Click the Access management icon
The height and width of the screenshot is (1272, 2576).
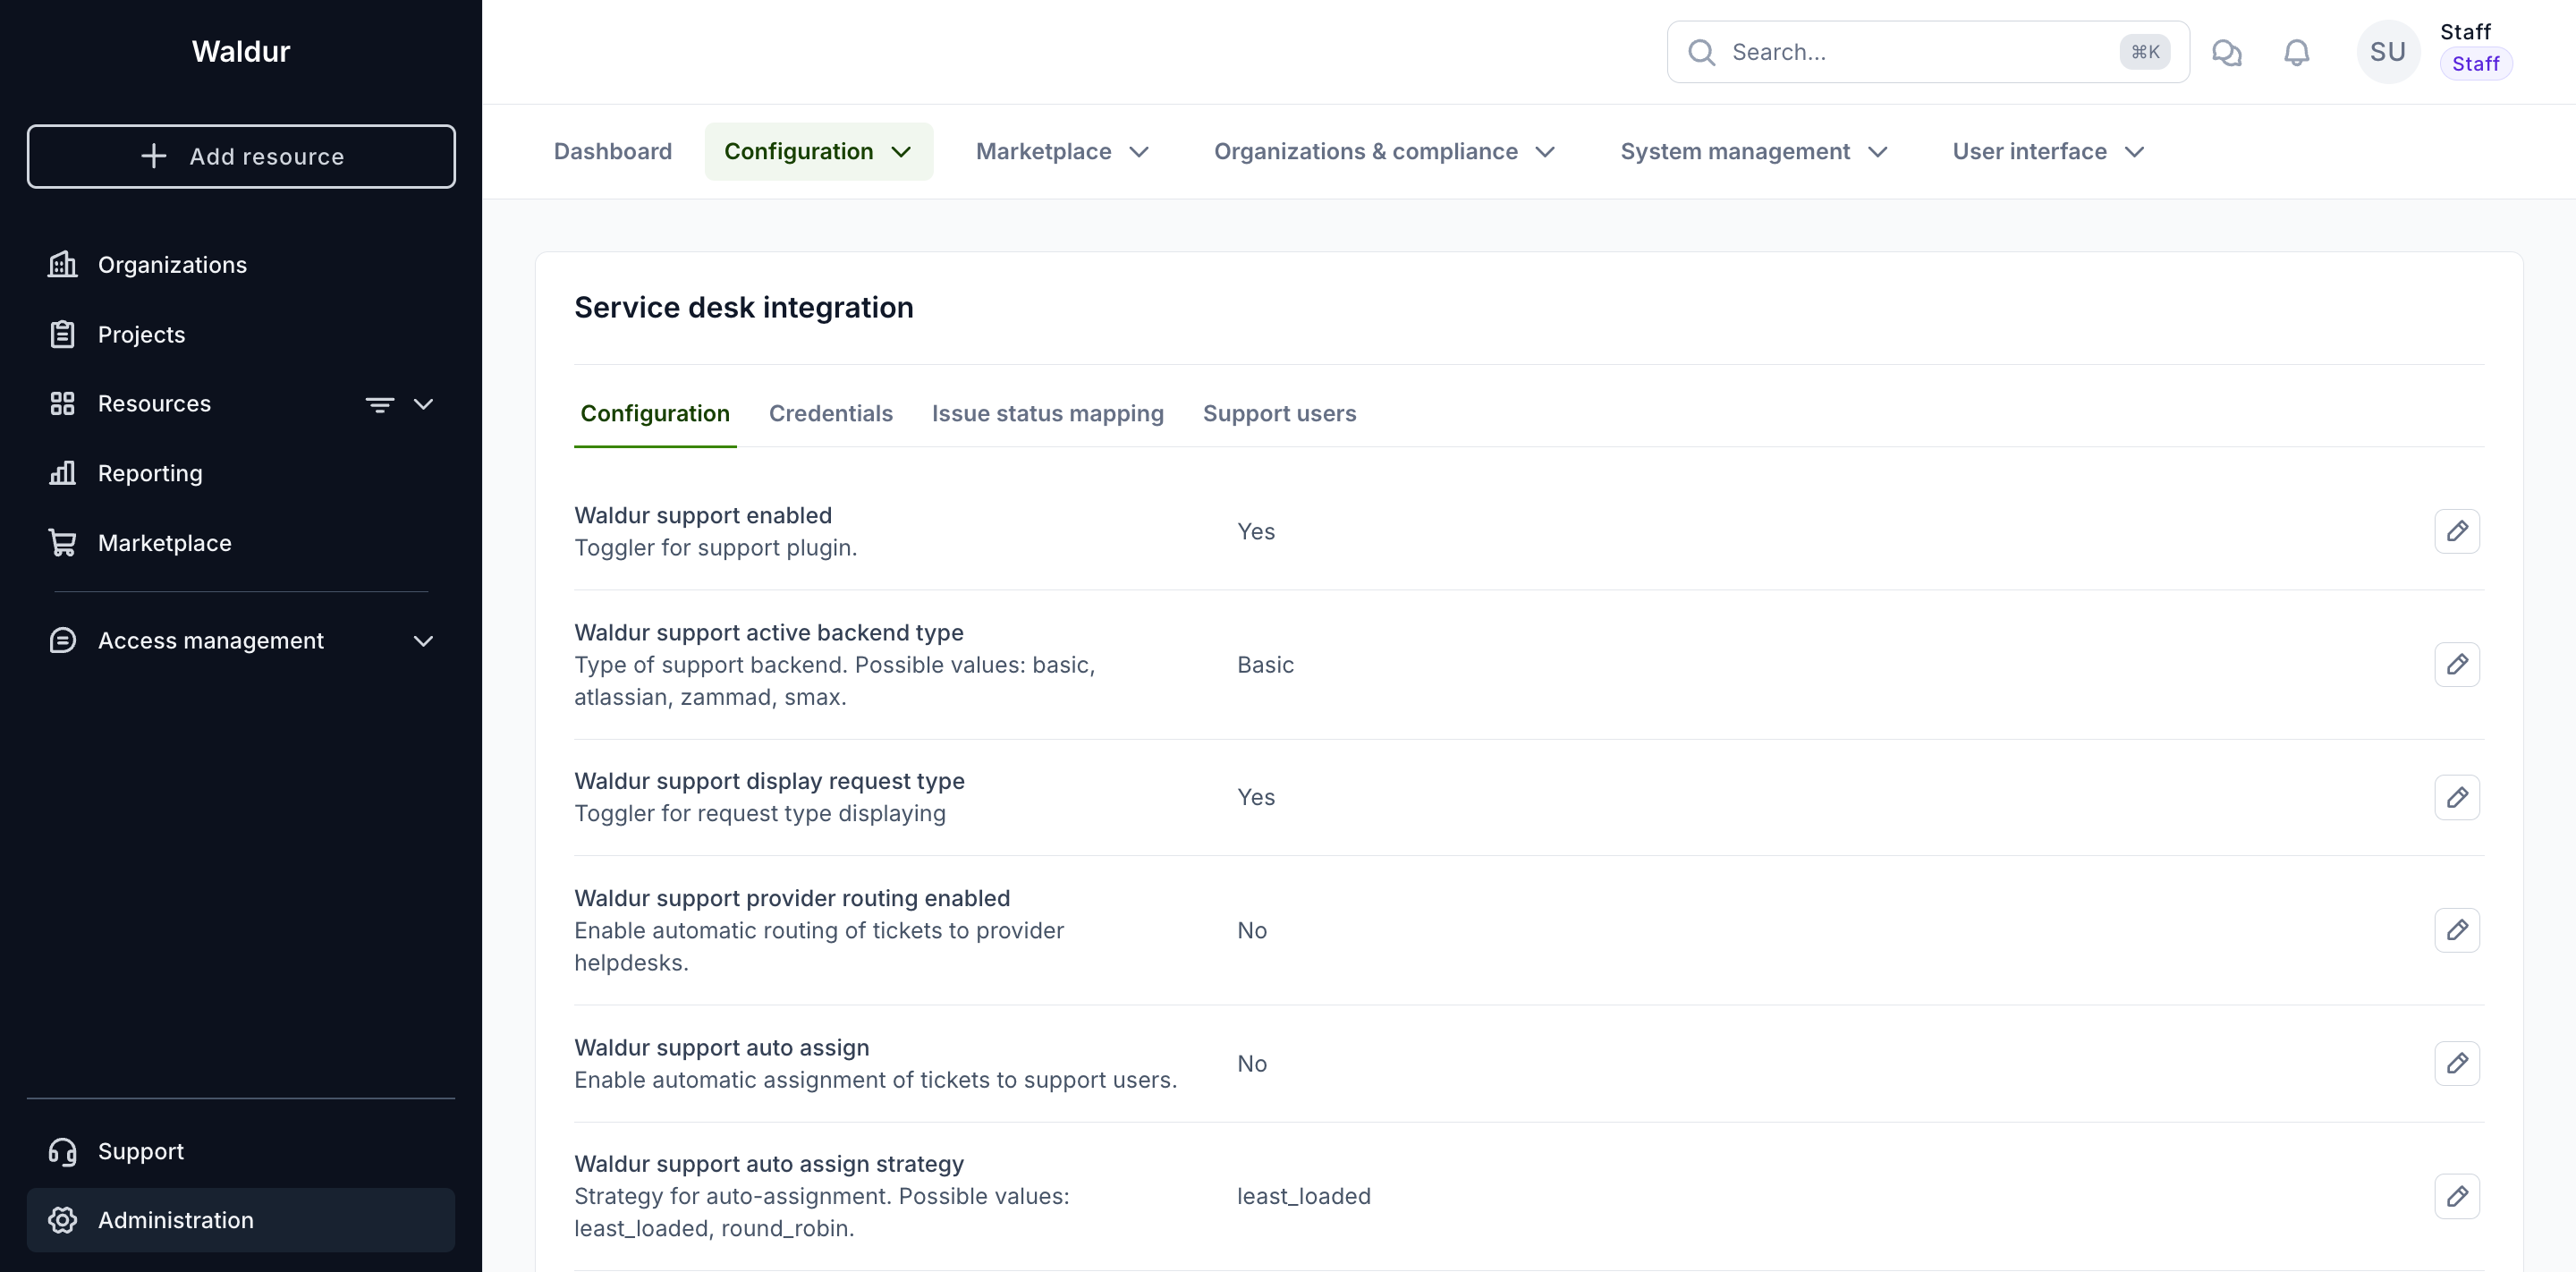click(62, 640)
